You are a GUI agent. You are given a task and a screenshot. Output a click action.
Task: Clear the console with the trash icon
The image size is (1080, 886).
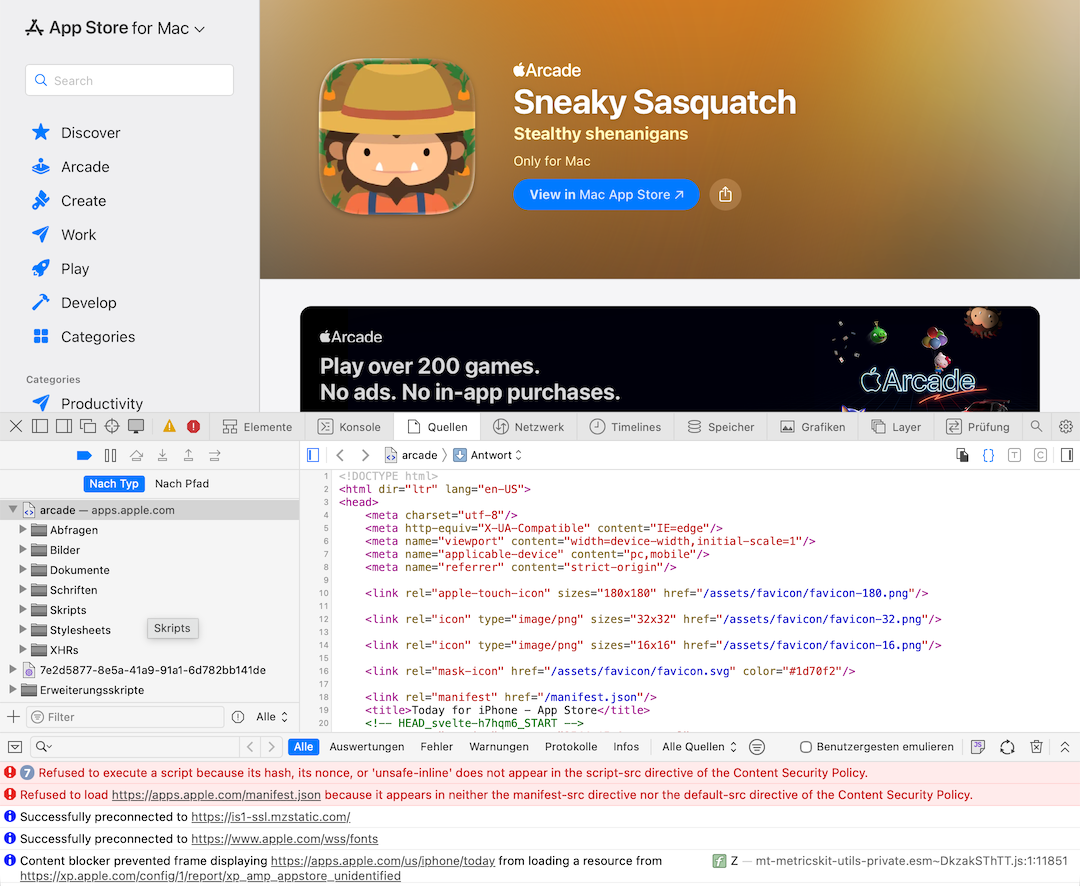pos(1037,747)
